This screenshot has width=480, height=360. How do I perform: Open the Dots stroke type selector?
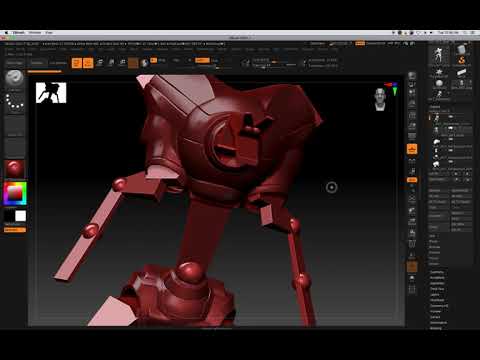click(14, 103)
